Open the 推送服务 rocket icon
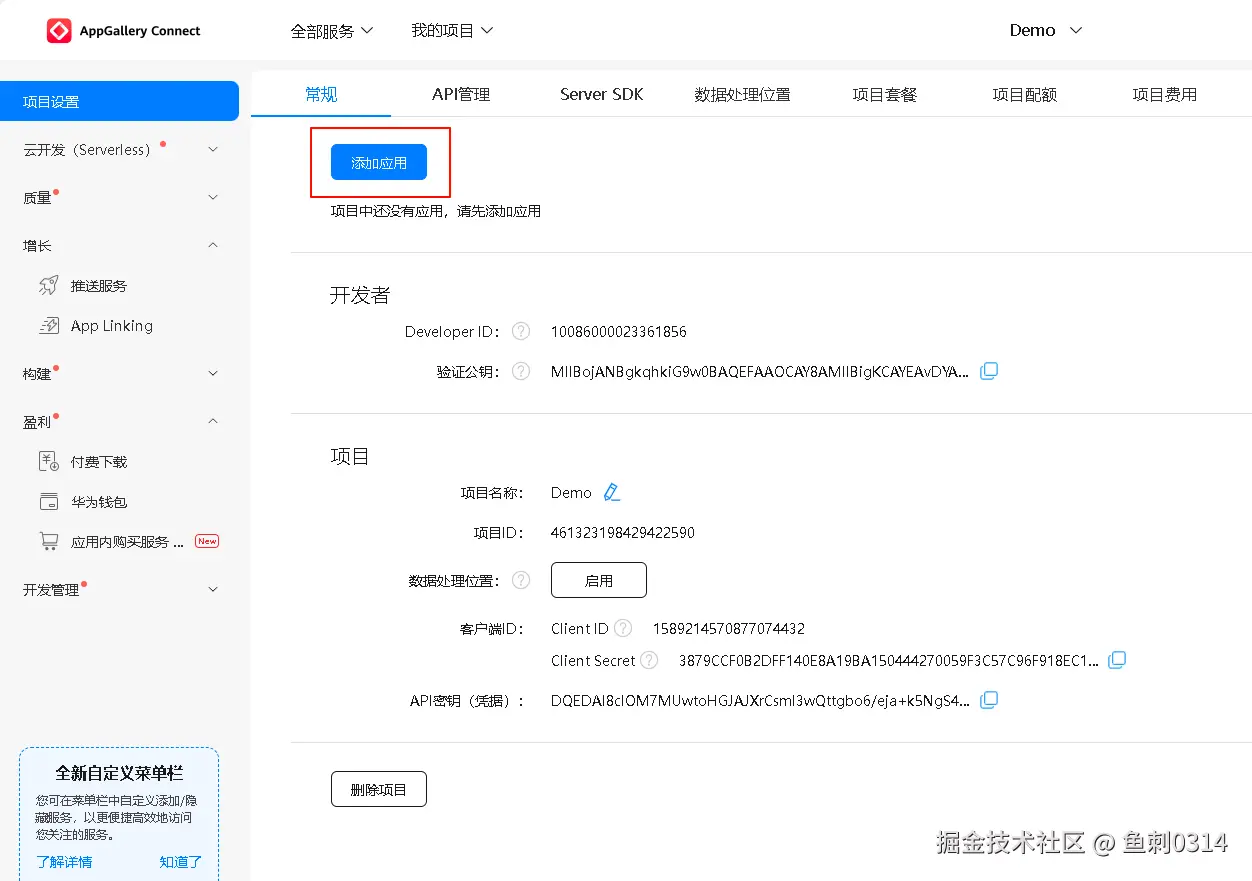The width and height of the screenshot is (1252, 881). [x=48, y=286]
